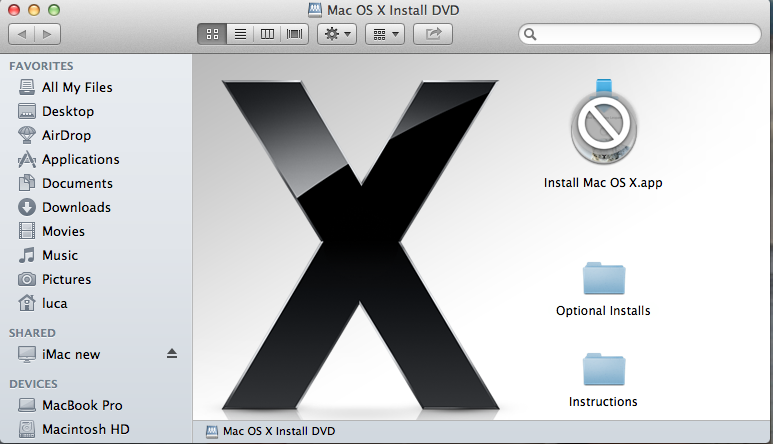This screenshot has width=773, height=444.
Task: Click the Documents label in the sidebar
Action: coord(77,183)
